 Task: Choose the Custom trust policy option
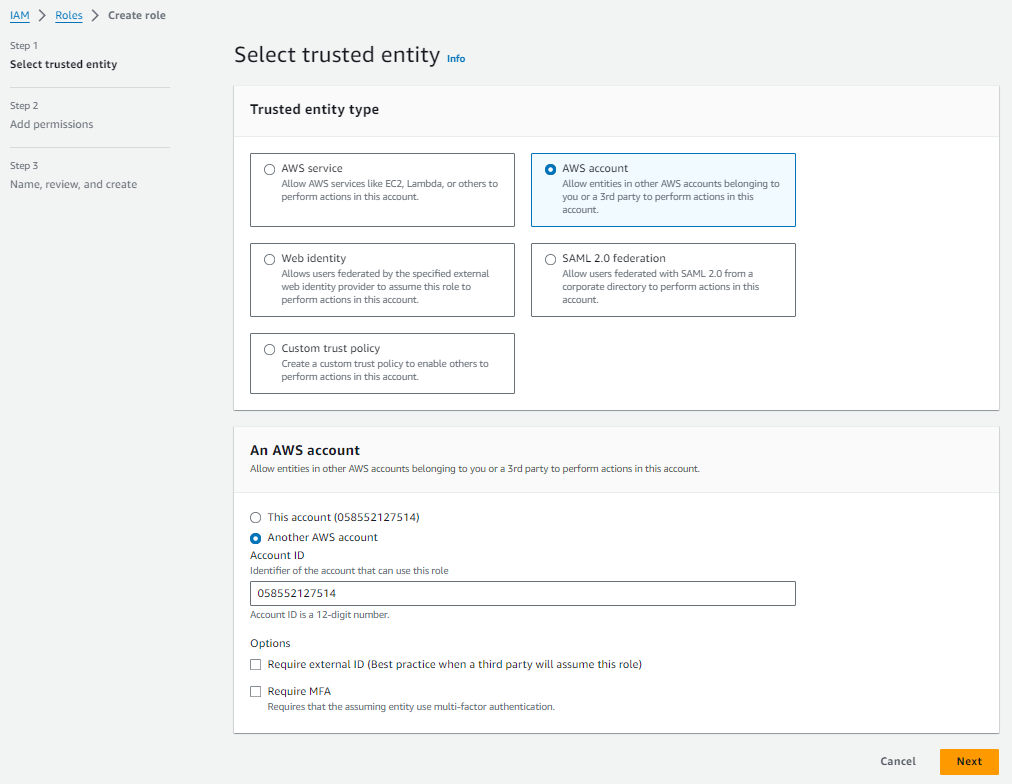coord(269,349)
